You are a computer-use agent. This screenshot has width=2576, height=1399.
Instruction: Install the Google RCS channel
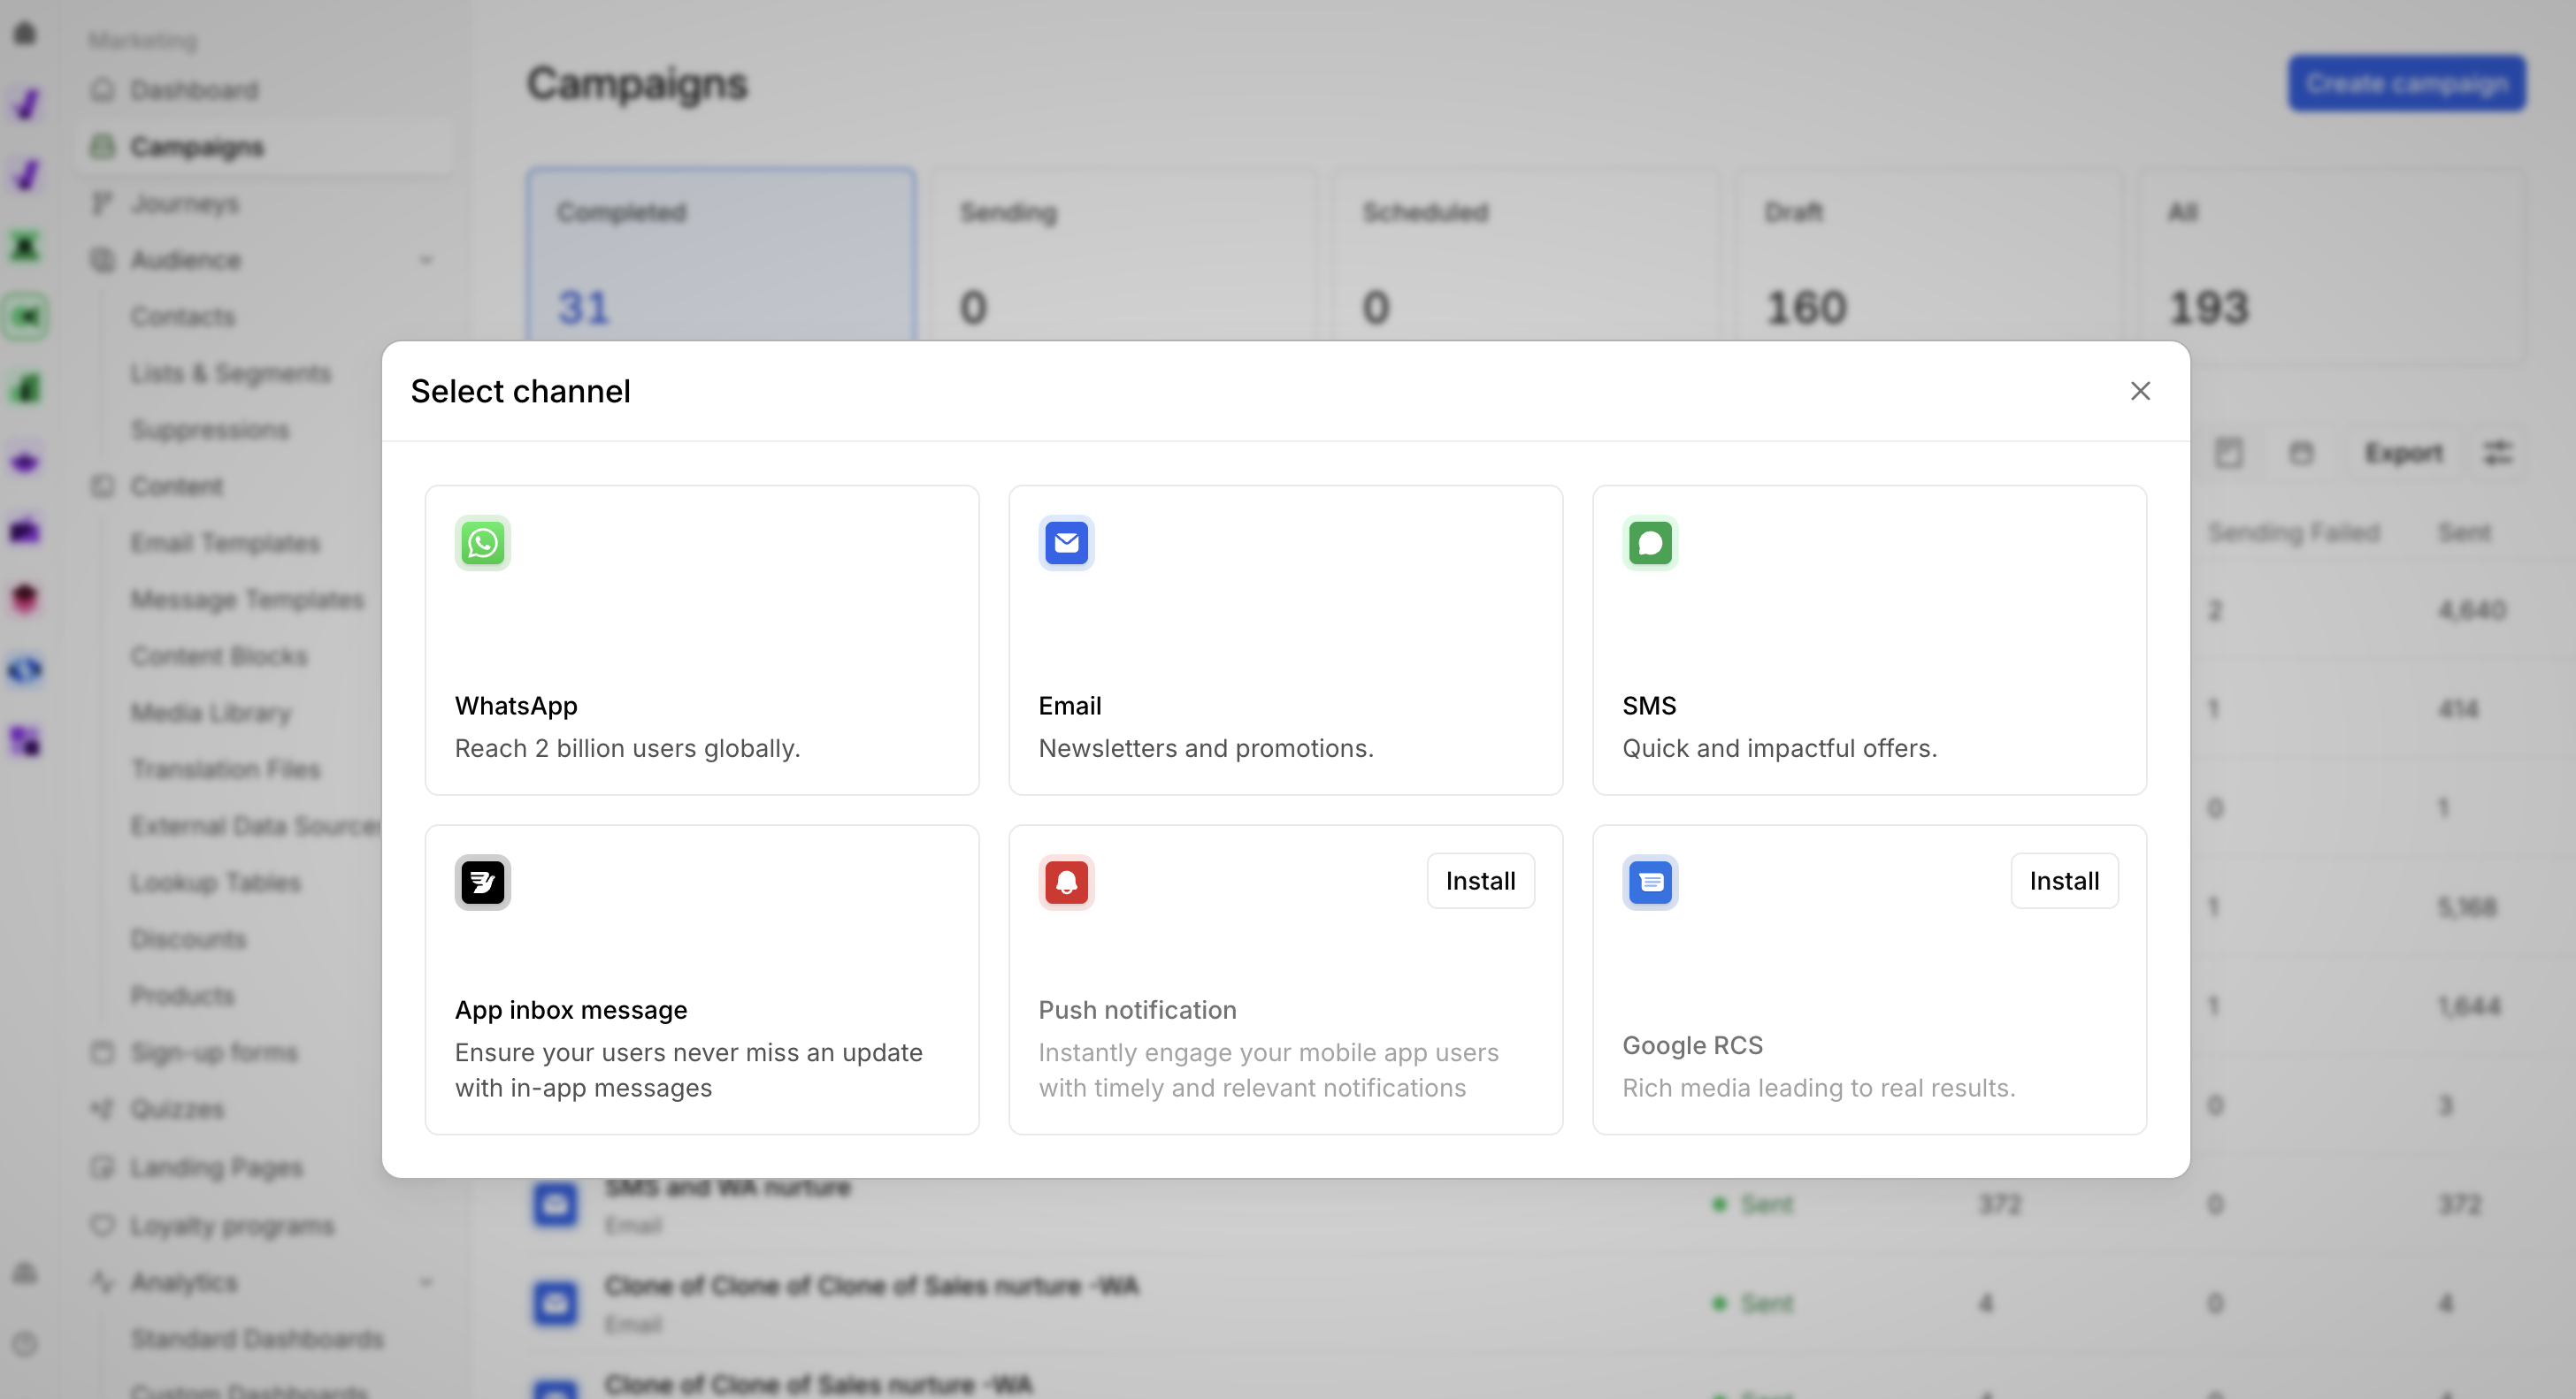pos(2063,881)
